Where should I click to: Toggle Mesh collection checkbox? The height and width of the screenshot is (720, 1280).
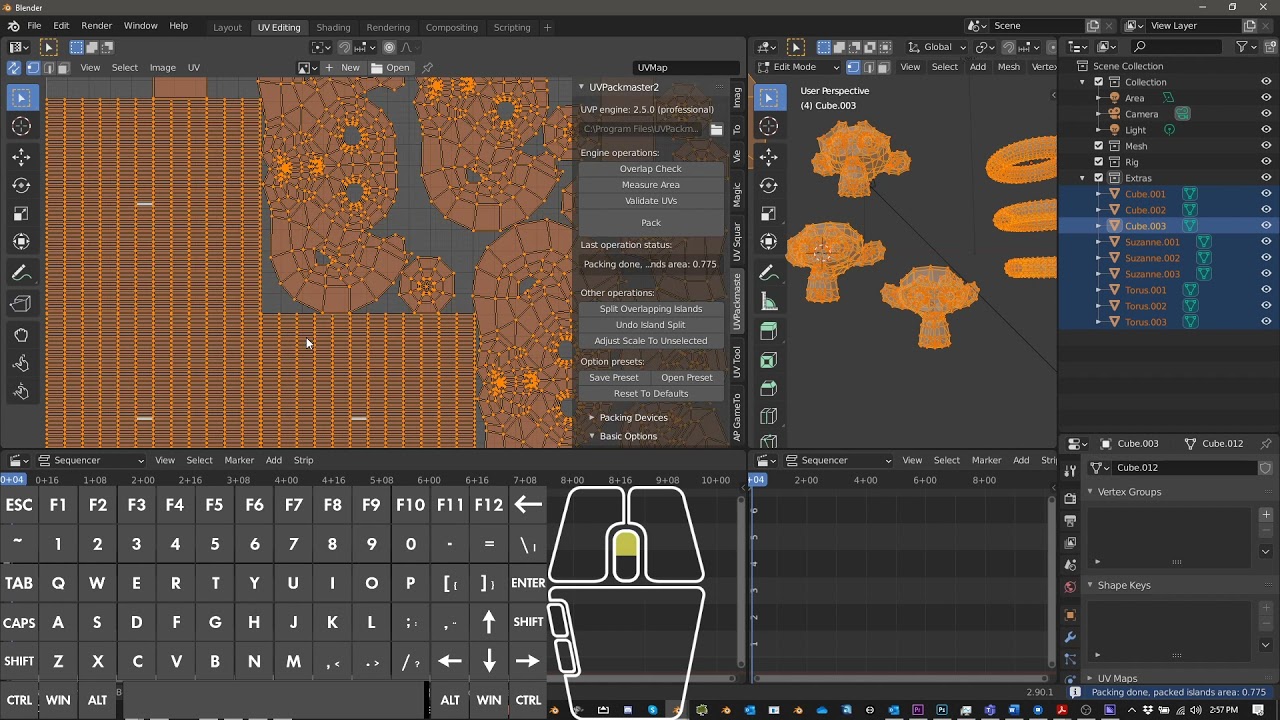point(1099,146)
